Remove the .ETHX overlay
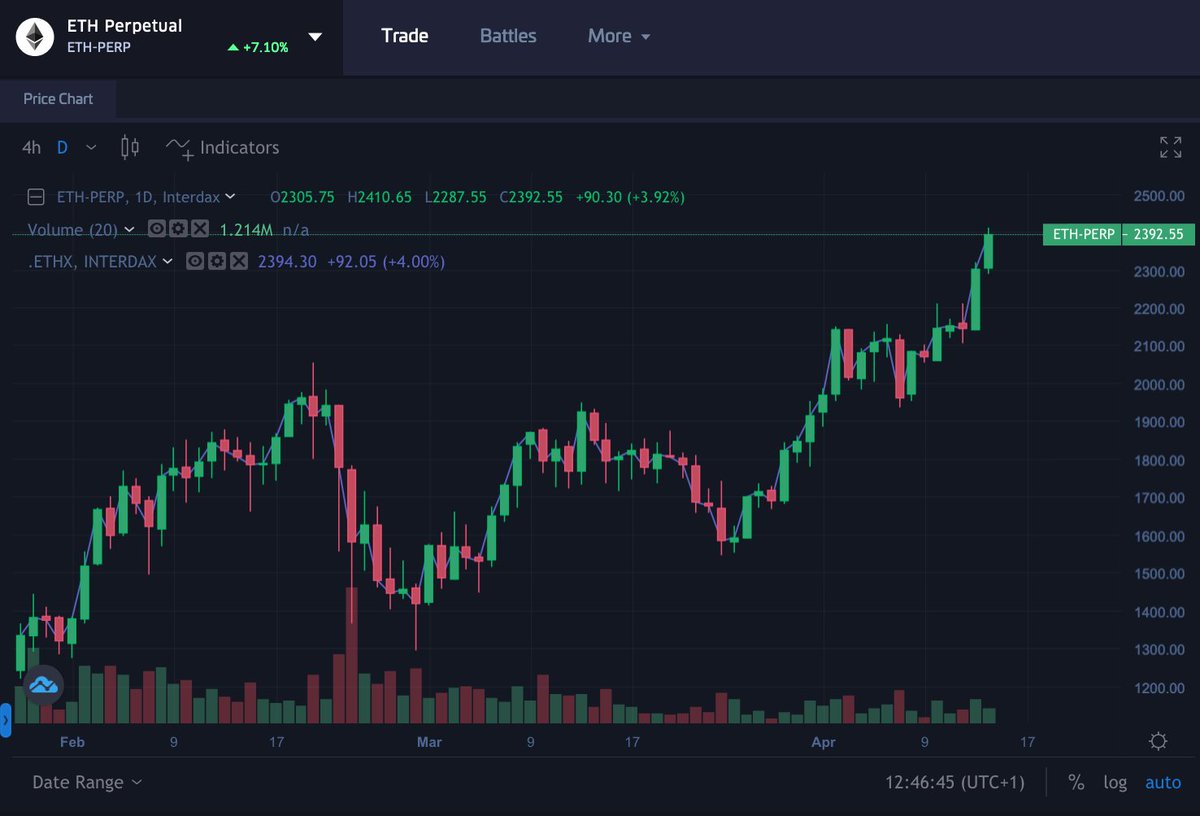Viewport: 1200px width, 816px height. (239, 261)
